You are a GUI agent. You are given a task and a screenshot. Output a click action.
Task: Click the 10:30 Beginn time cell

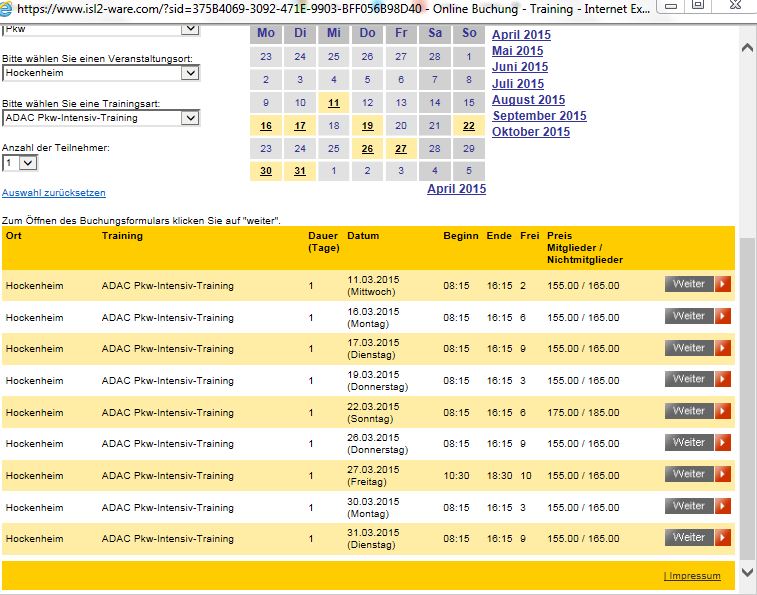tap(456, 476)
